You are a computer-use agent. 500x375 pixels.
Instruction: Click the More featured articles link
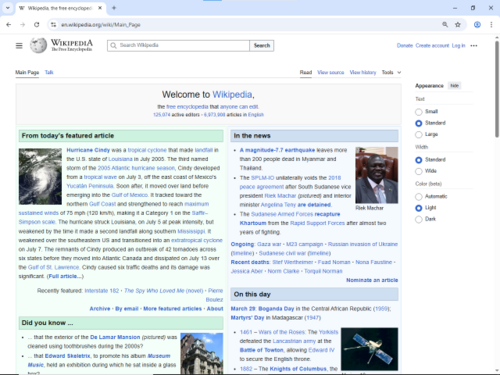pos(172,309)
